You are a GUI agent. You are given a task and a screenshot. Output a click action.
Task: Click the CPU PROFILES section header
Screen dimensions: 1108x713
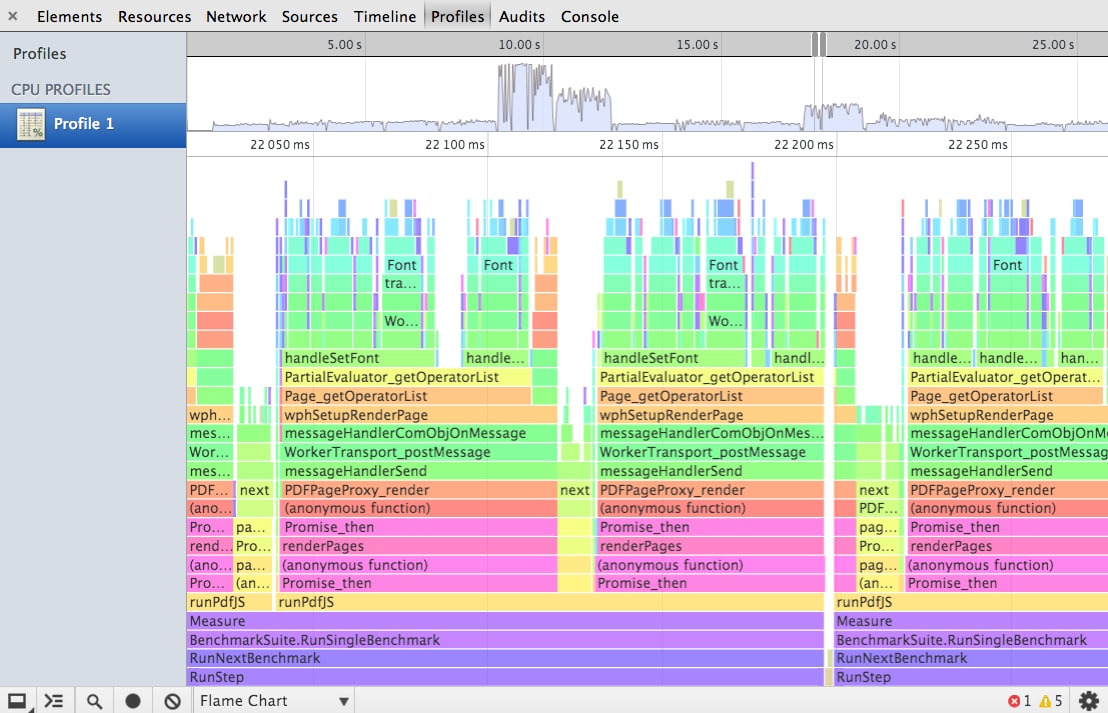[x=61, y=90]
